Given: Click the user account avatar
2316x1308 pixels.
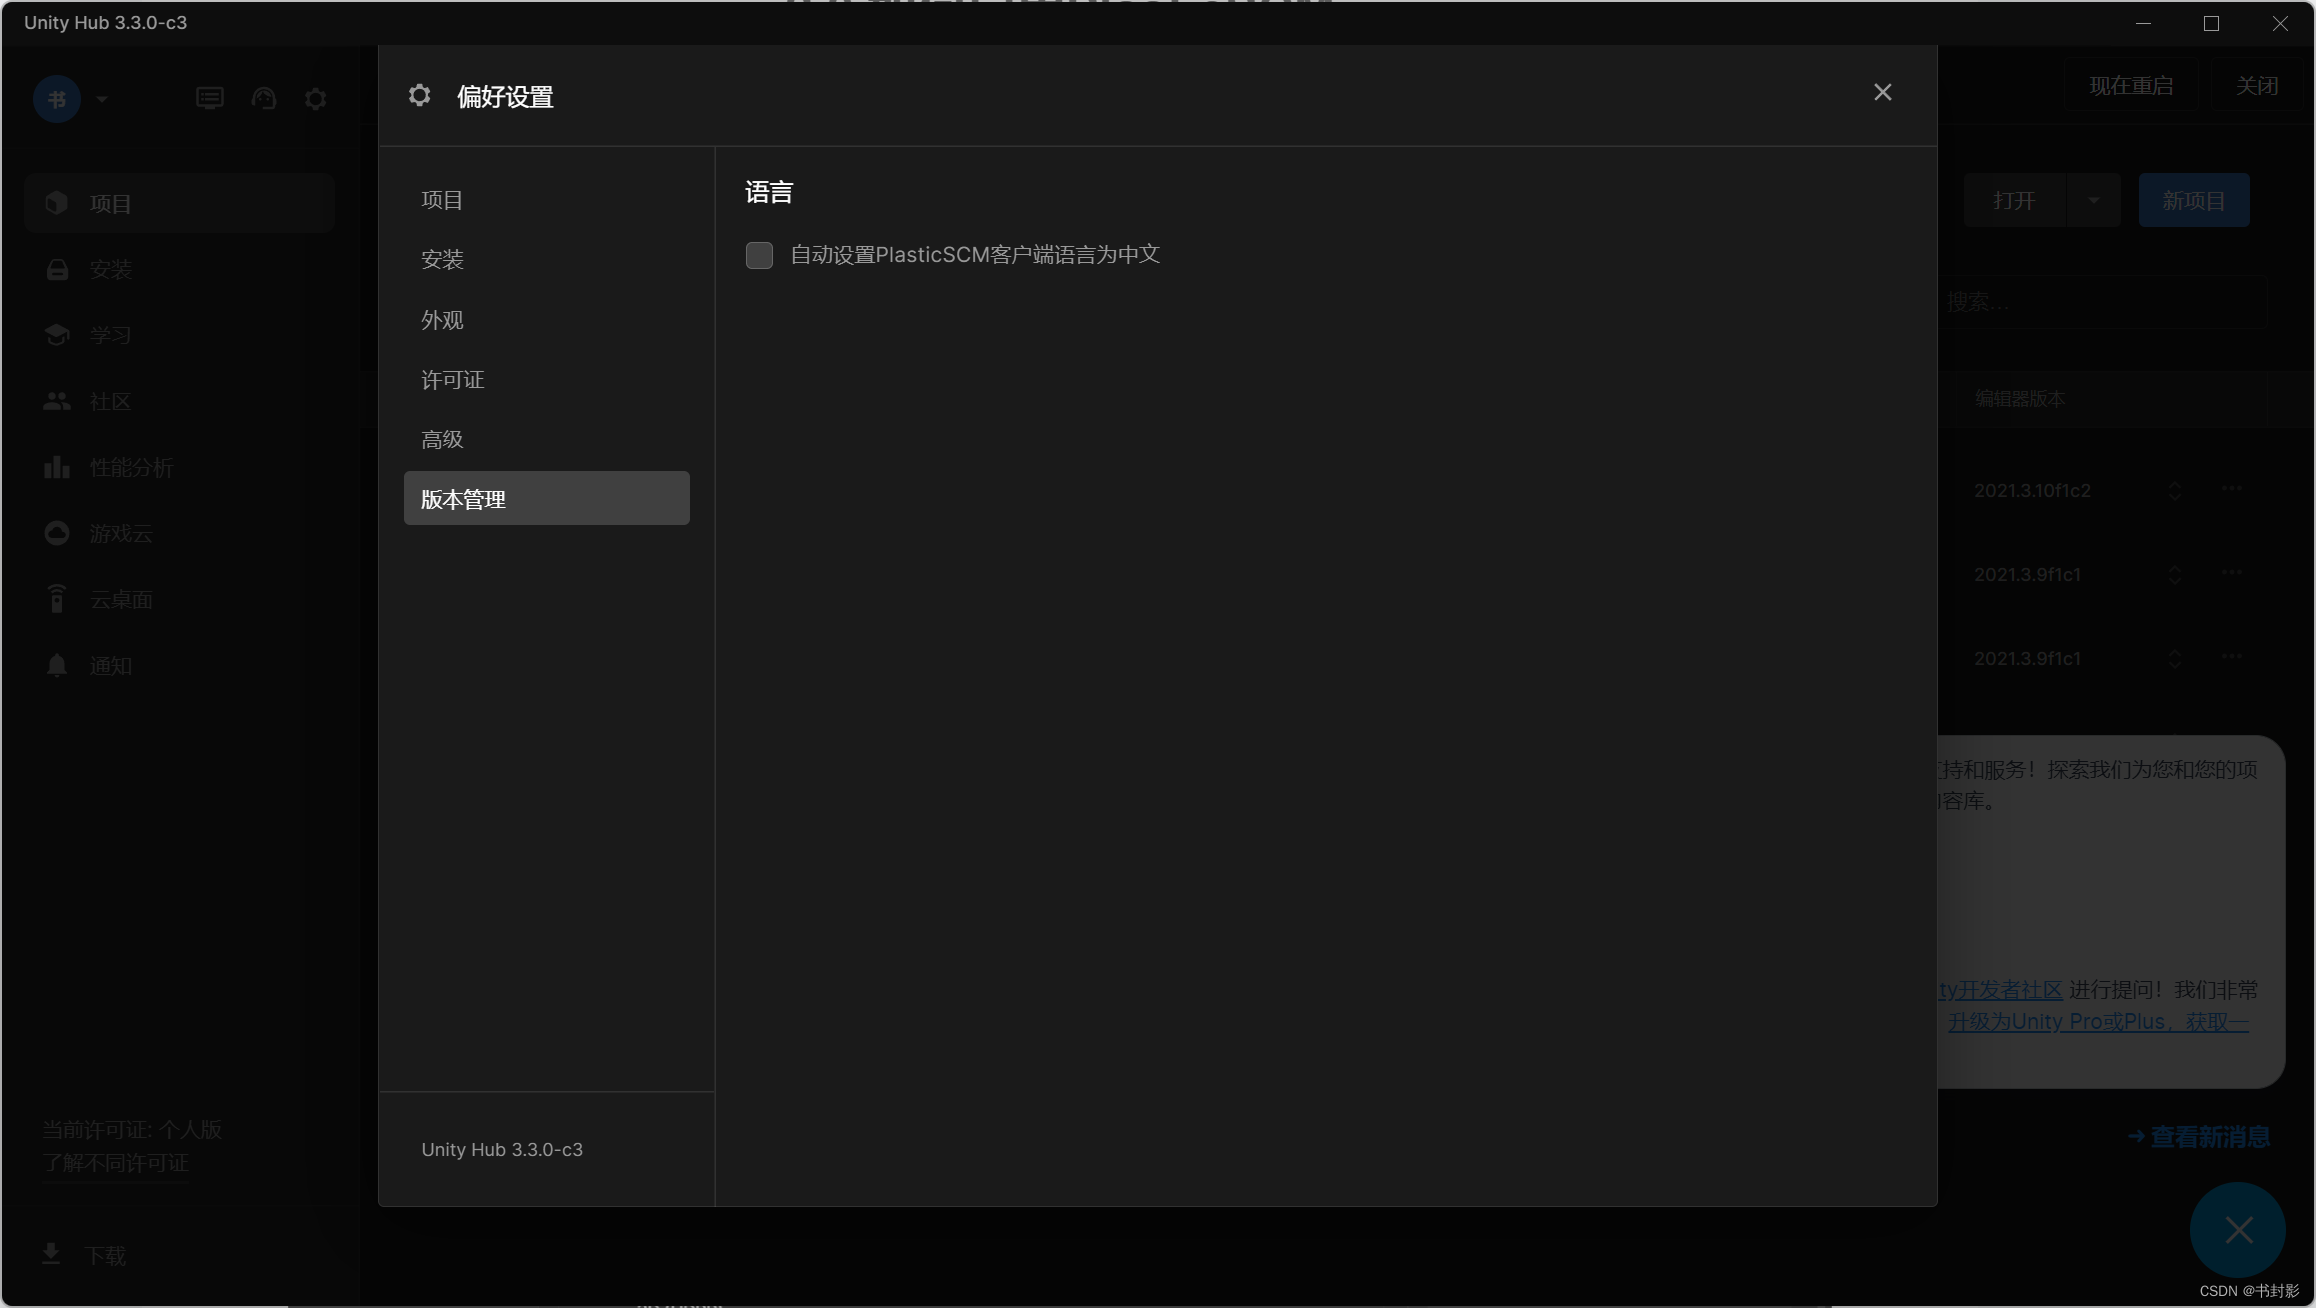Looking at the screenshot, I should [x=57, y=99].
